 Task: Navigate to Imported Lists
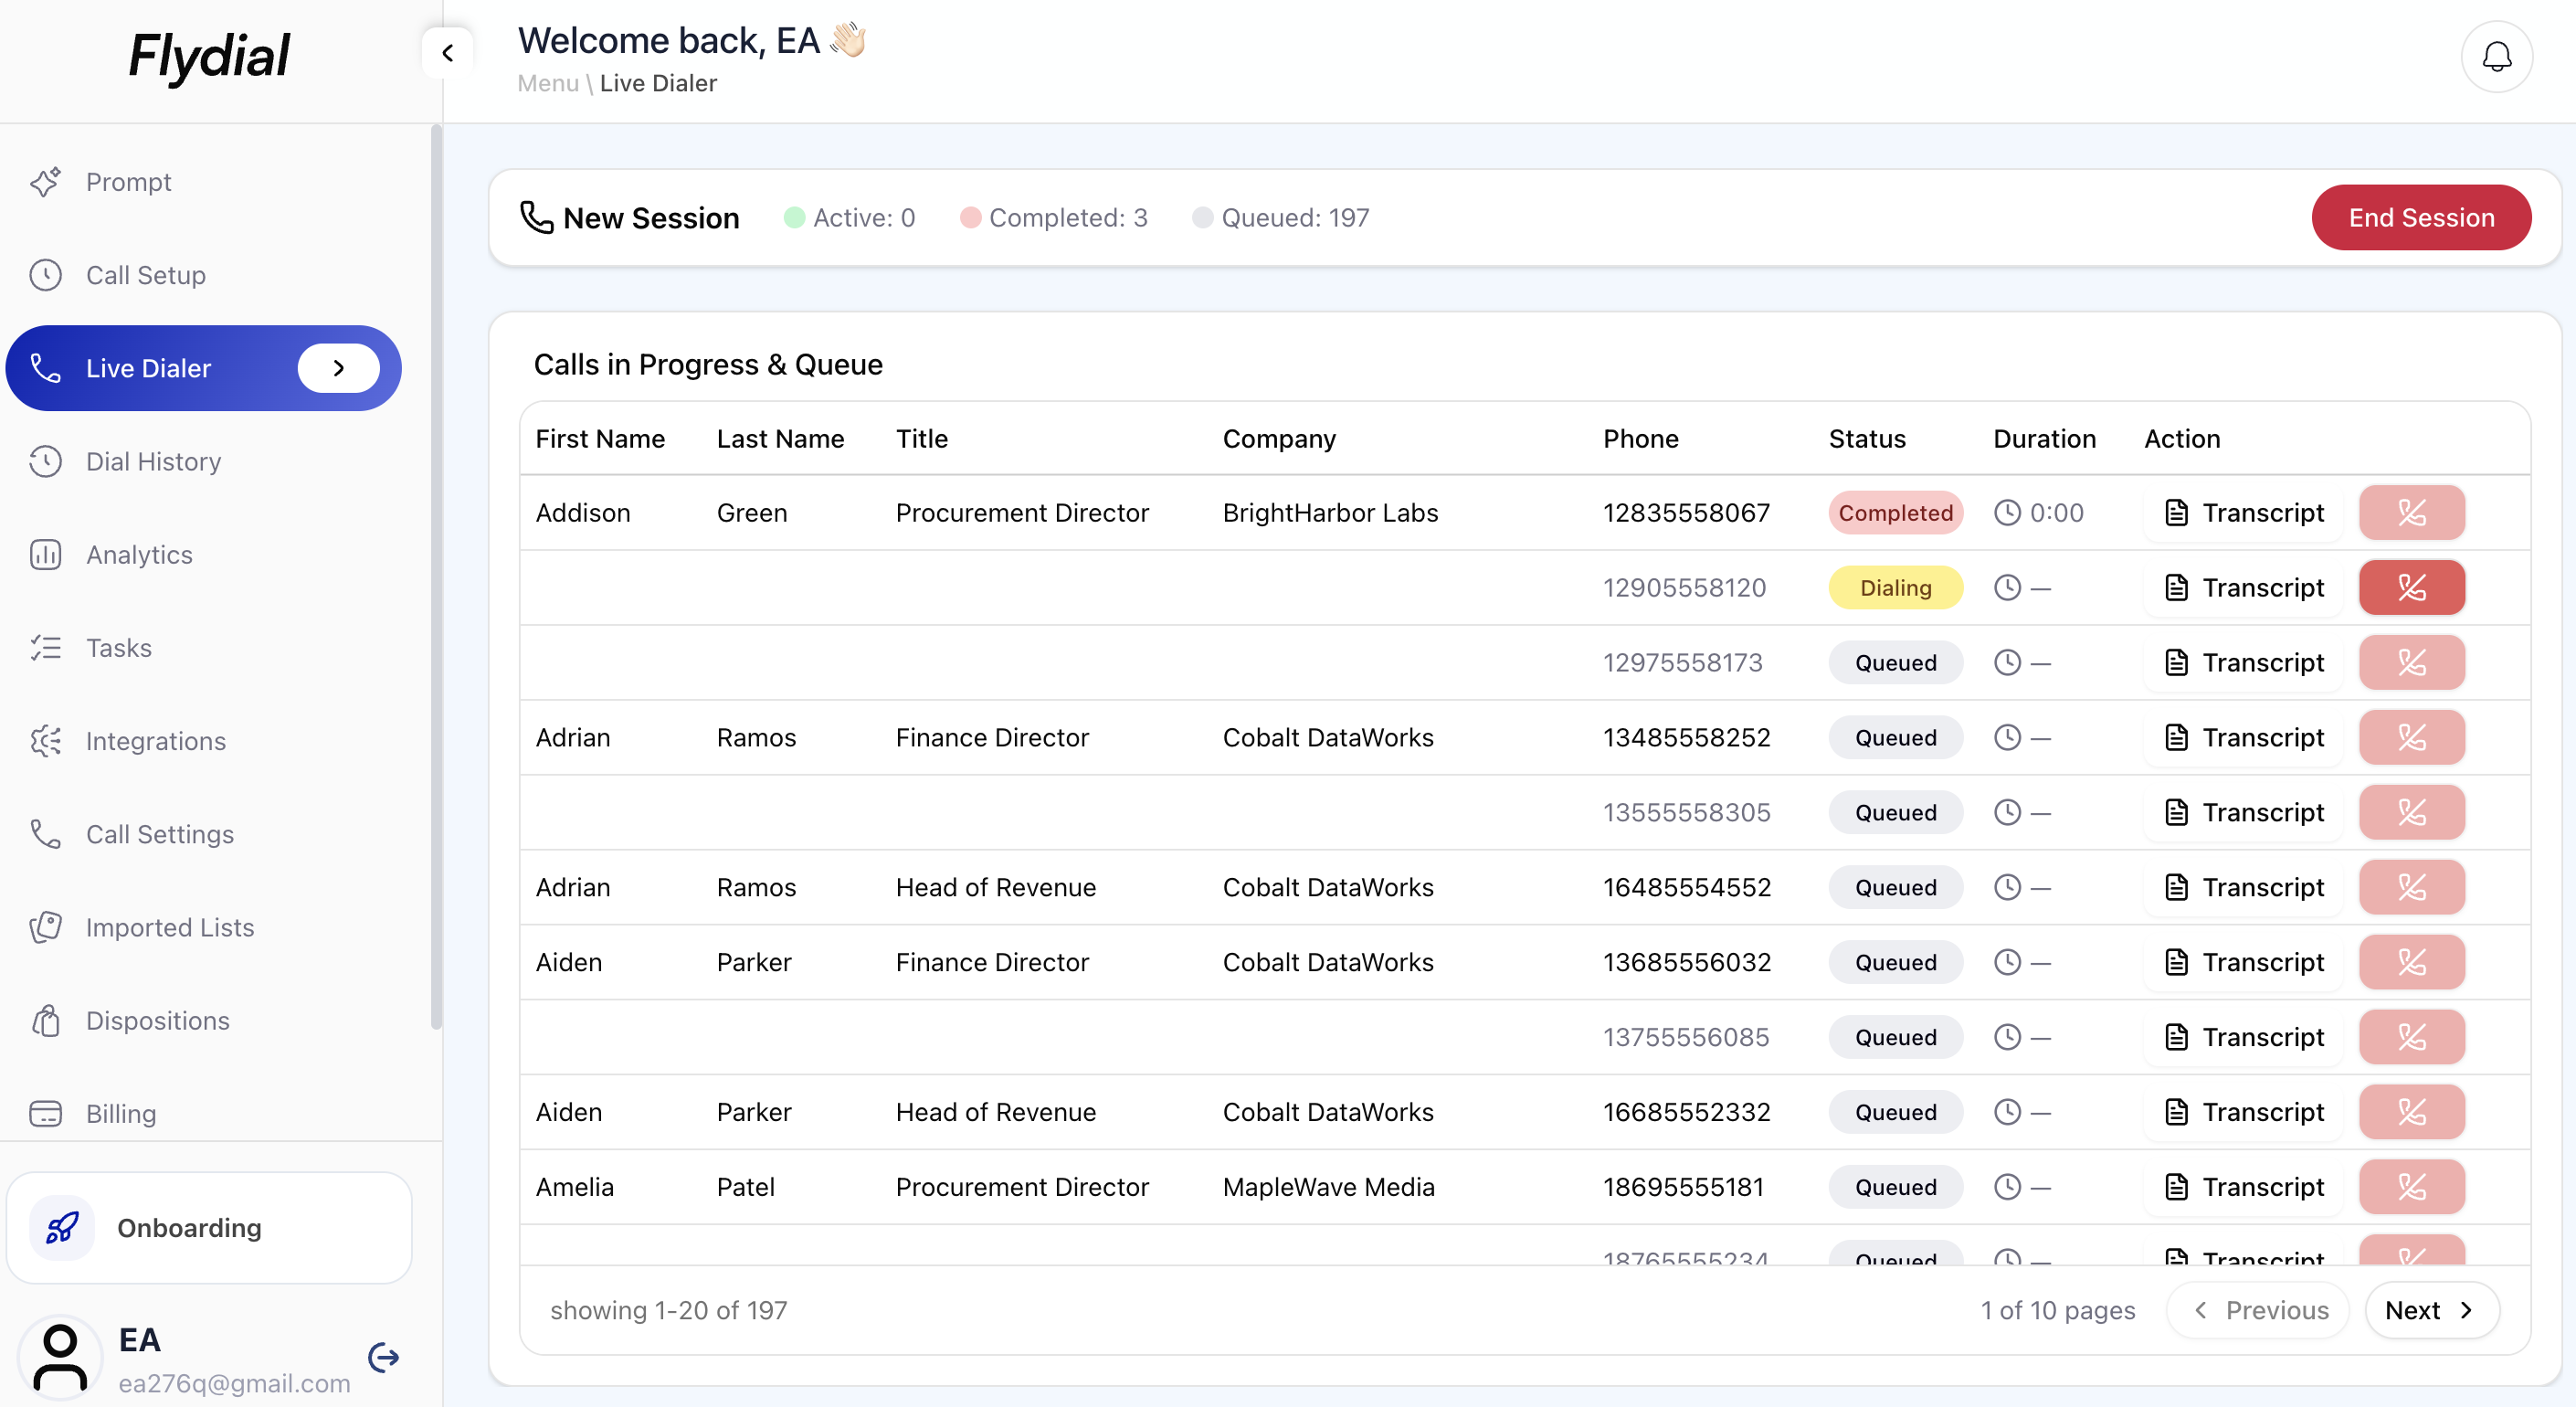[x=169, y=927]
